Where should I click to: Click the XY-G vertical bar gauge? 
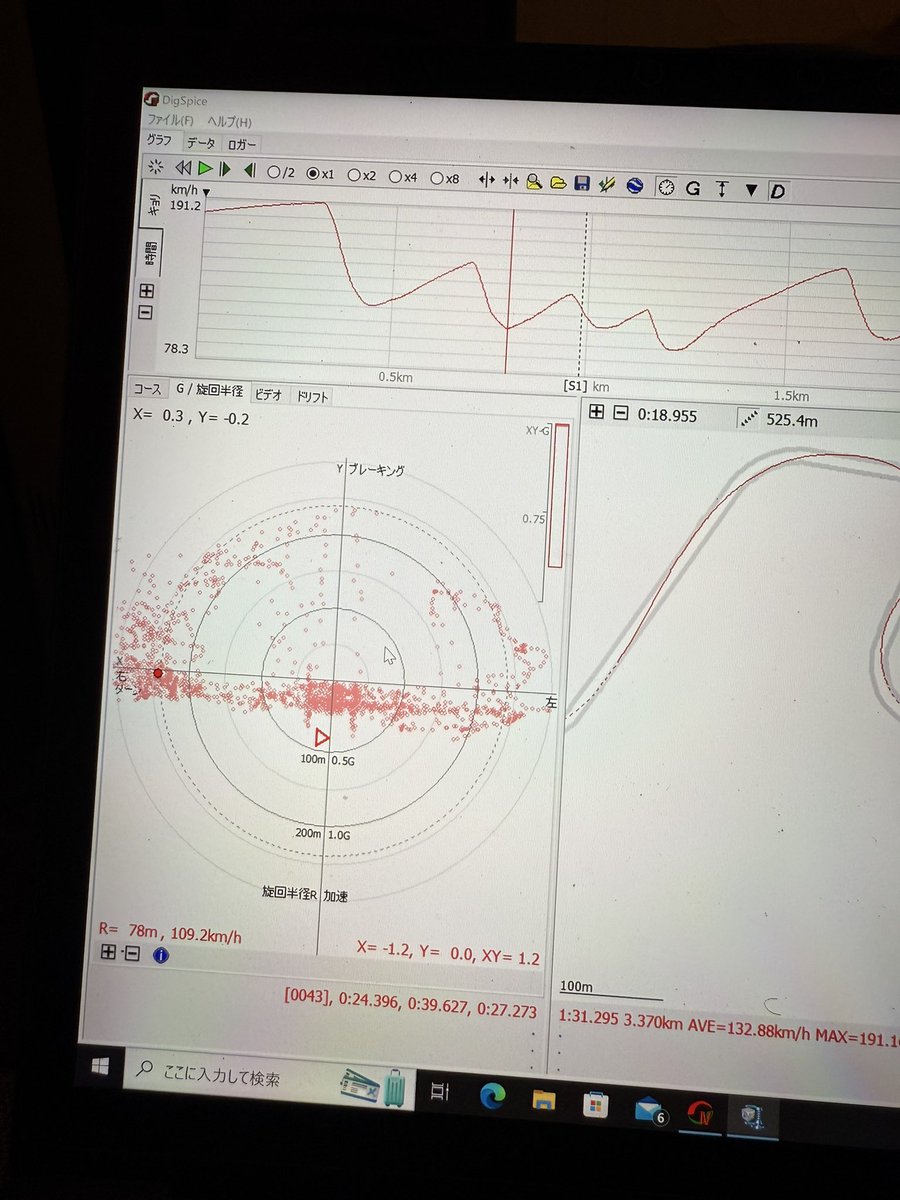point(558,496)
